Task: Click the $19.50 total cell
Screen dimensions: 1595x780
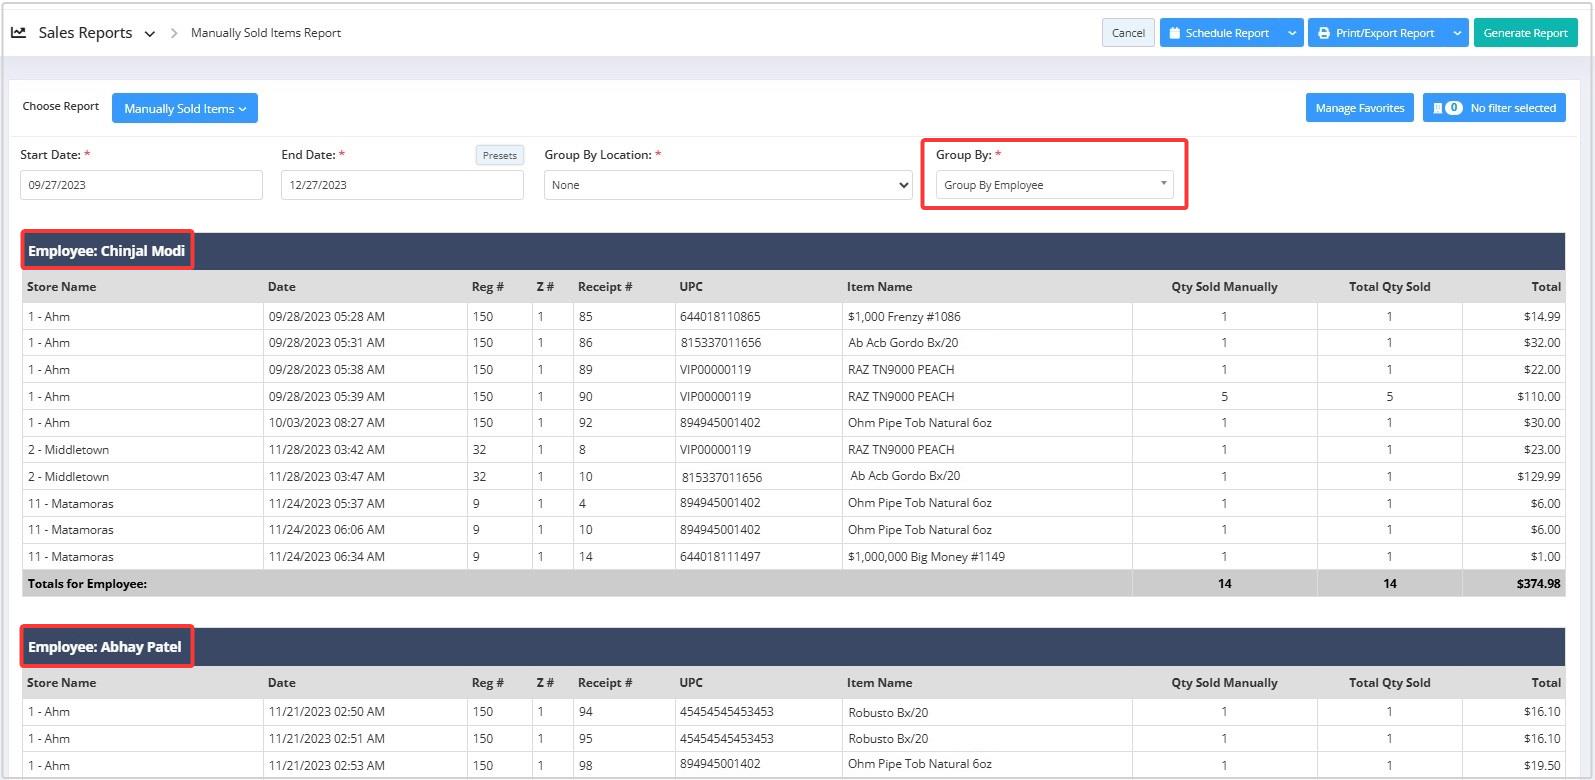Action: tap(1542, 766)
